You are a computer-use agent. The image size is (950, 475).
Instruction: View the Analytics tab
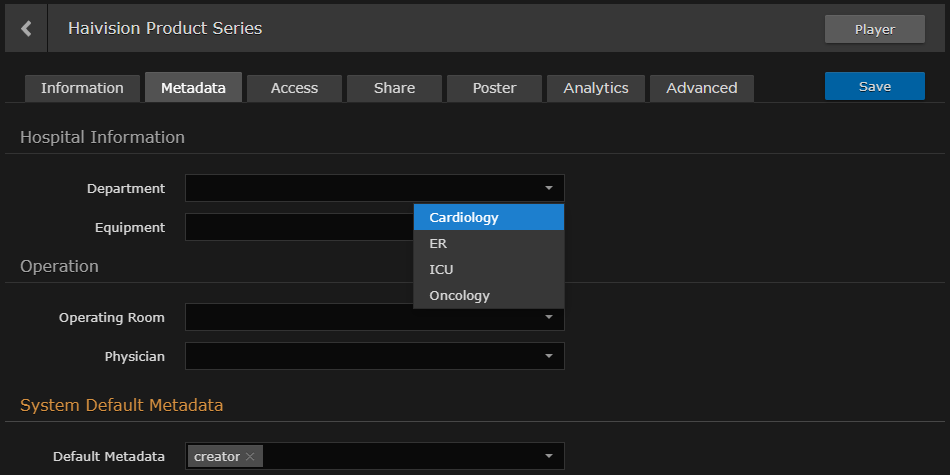pos(595,88)
